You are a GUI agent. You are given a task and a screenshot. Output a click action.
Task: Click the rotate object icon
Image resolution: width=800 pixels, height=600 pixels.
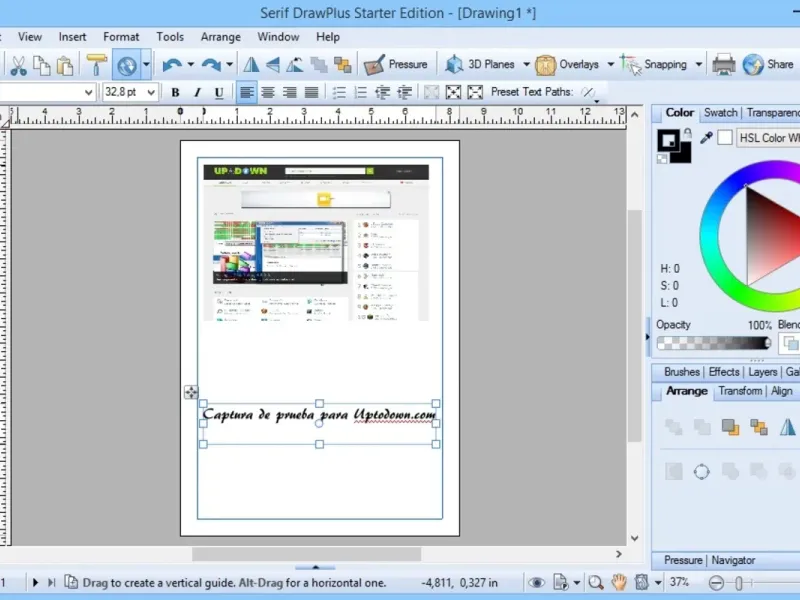(x=295, y=65)
